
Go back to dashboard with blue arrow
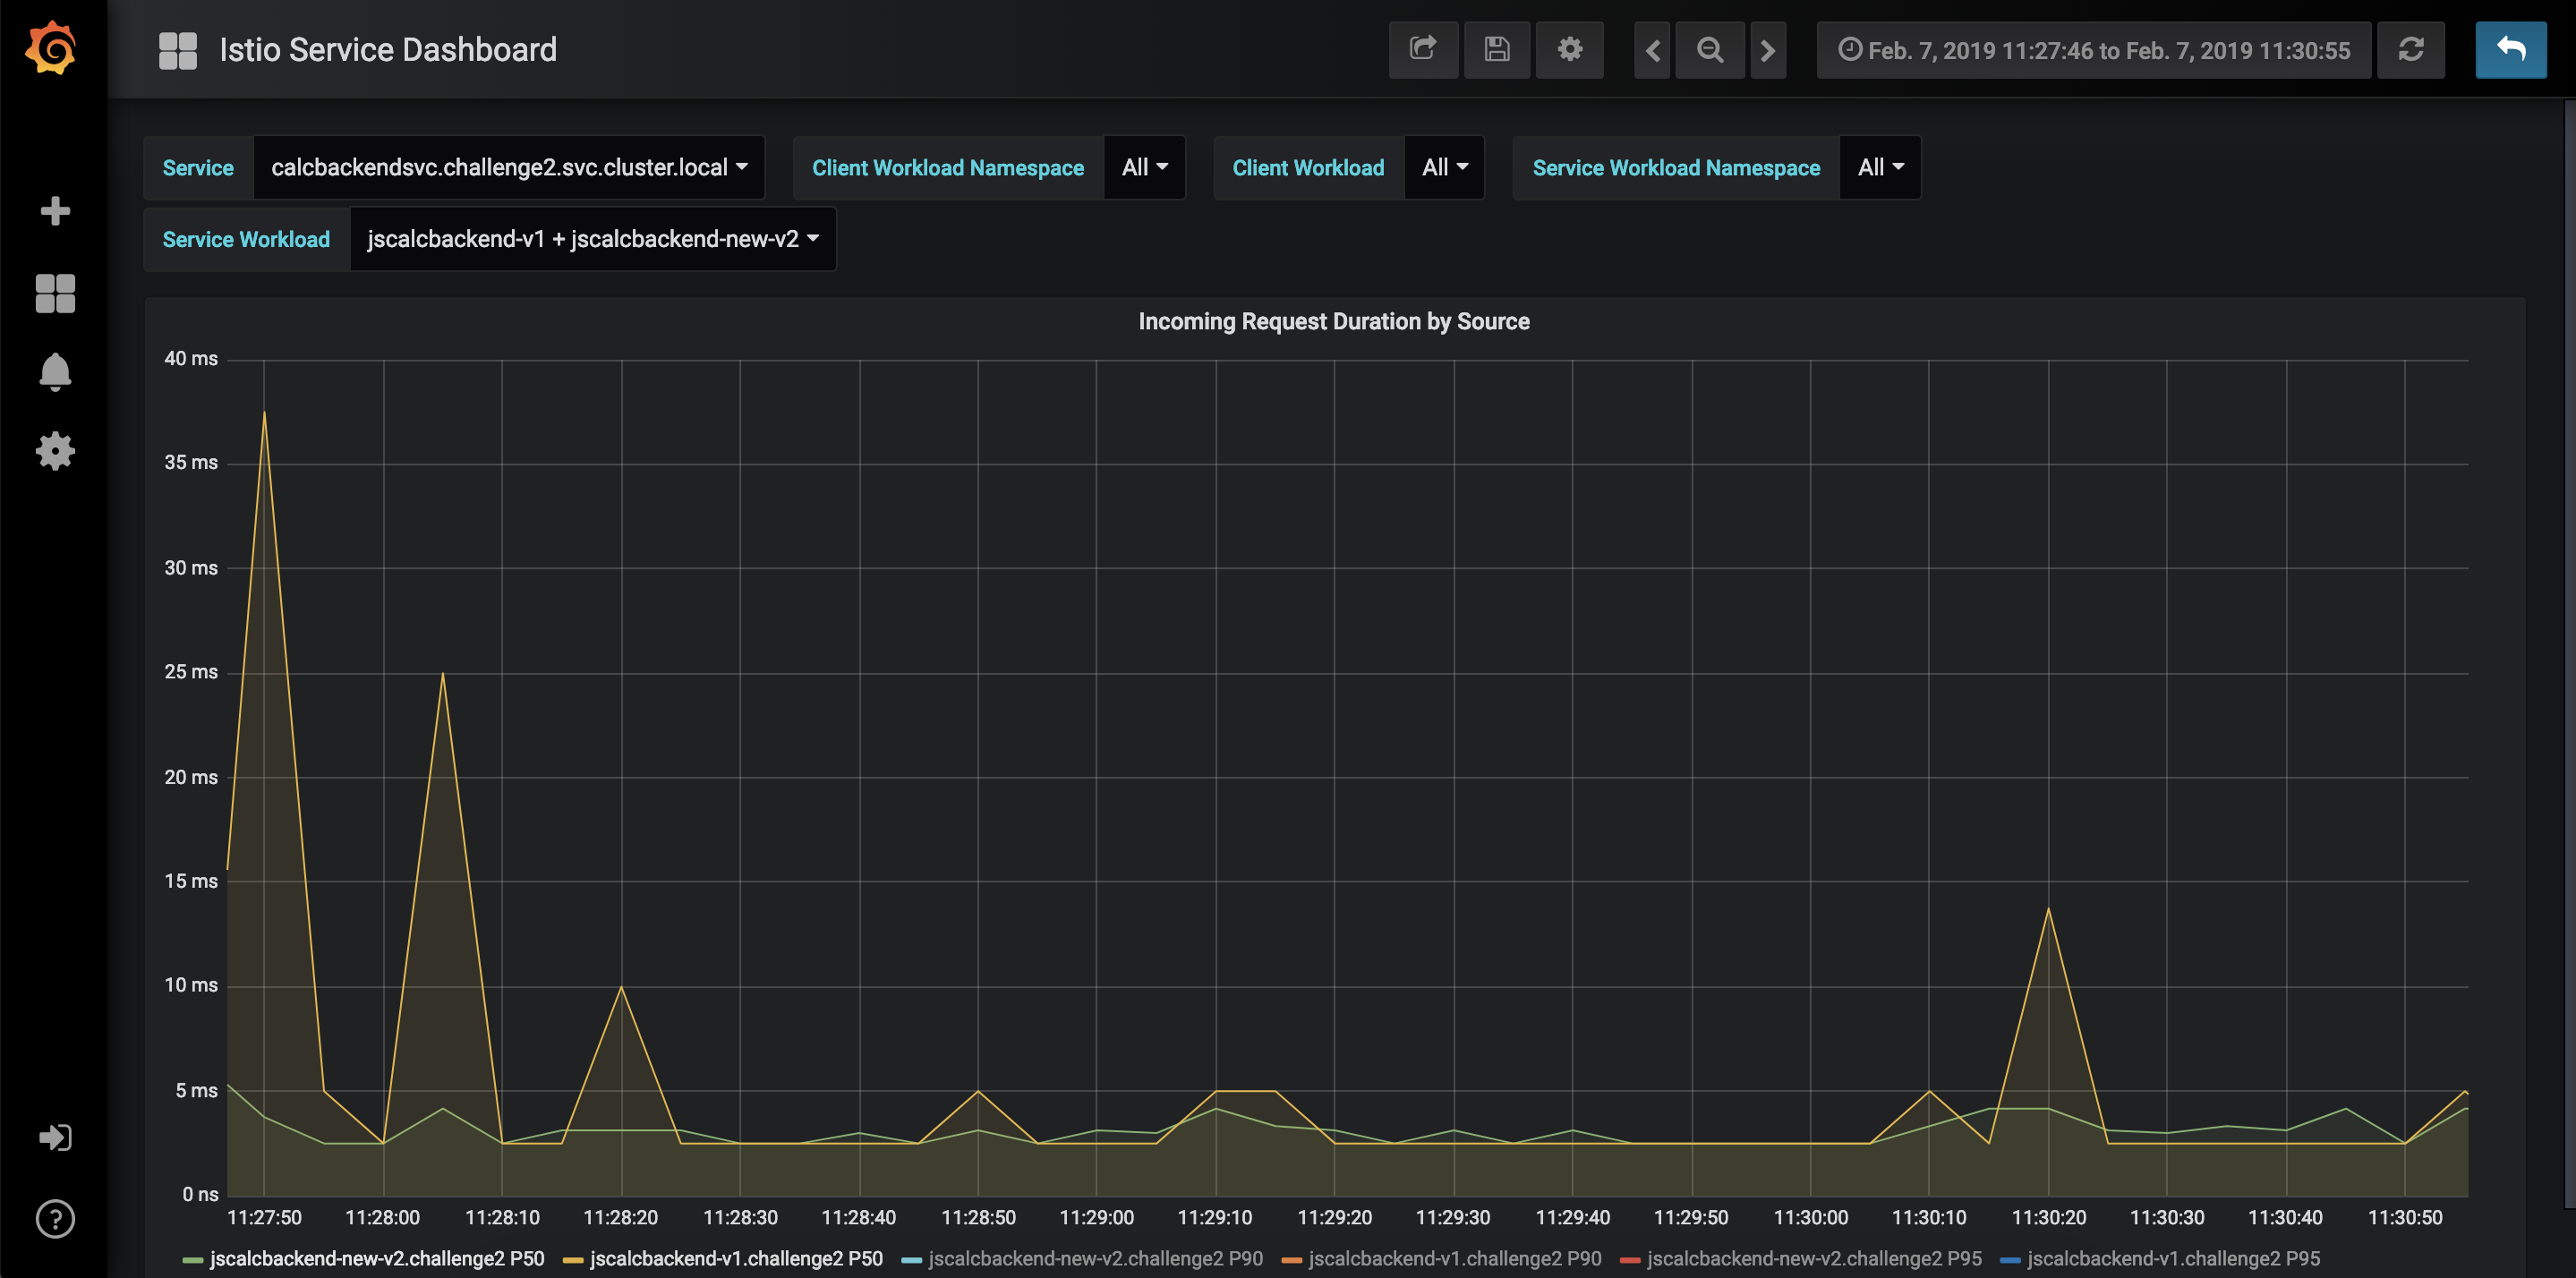tap(2511, 50)
